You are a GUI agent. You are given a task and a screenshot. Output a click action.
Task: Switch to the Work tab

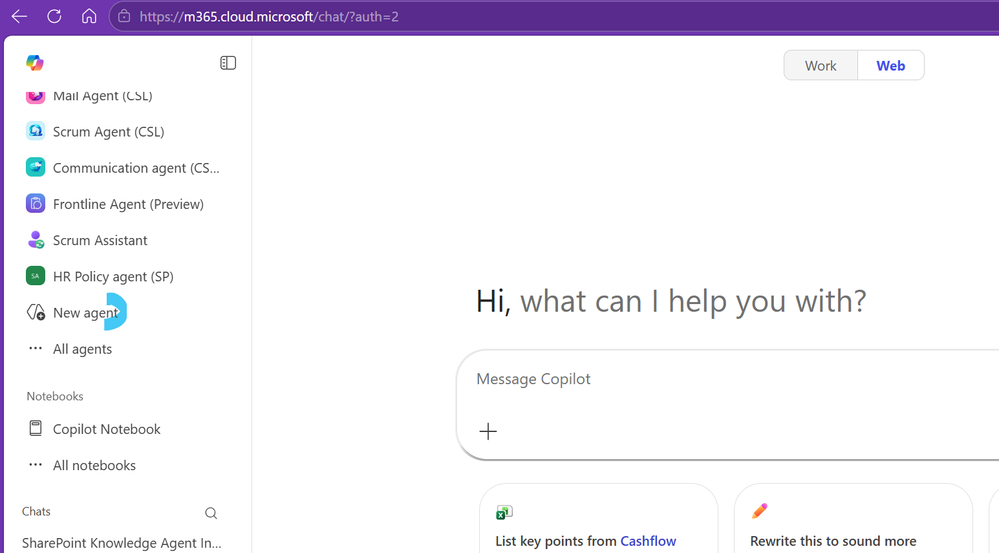(821, 66)
